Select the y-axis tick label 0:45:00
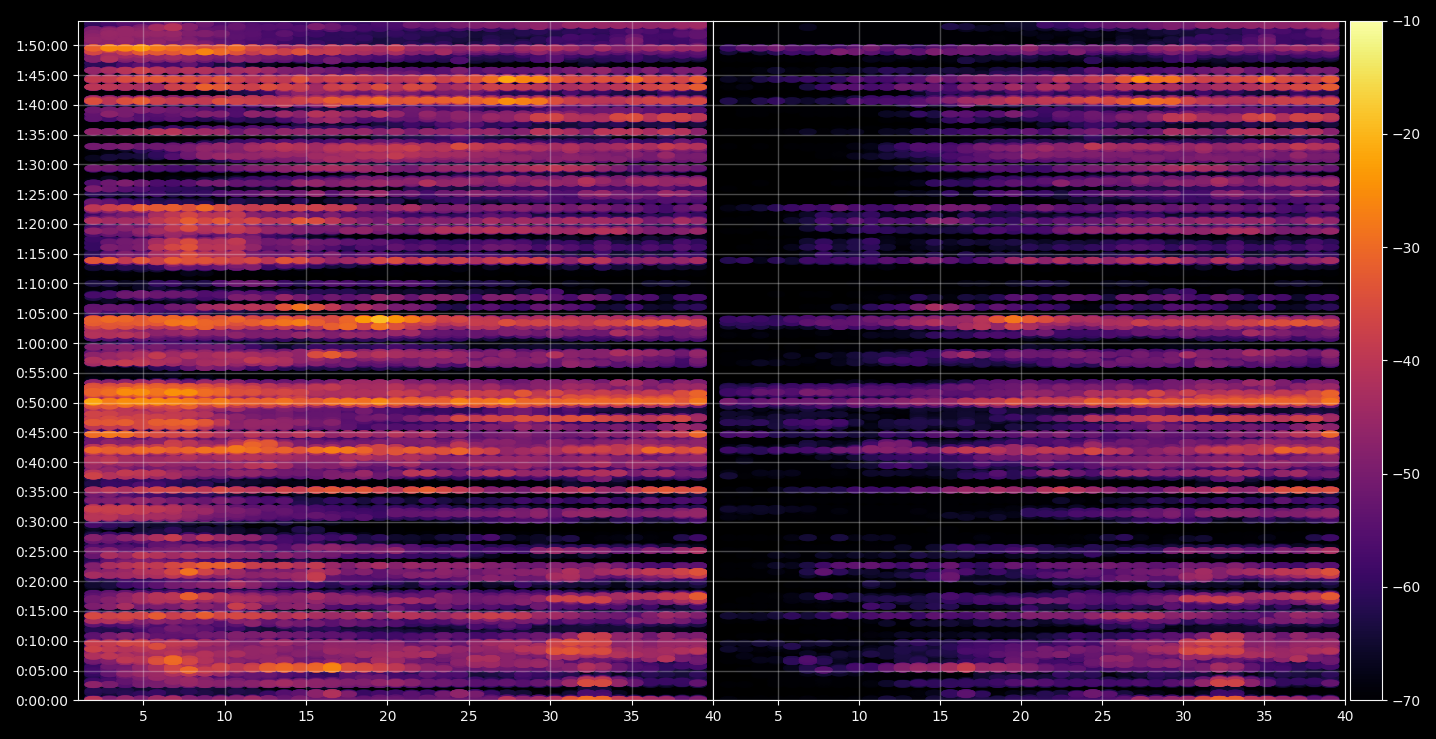This screenshot has height=739, width=1436. (x=42, y=433)
